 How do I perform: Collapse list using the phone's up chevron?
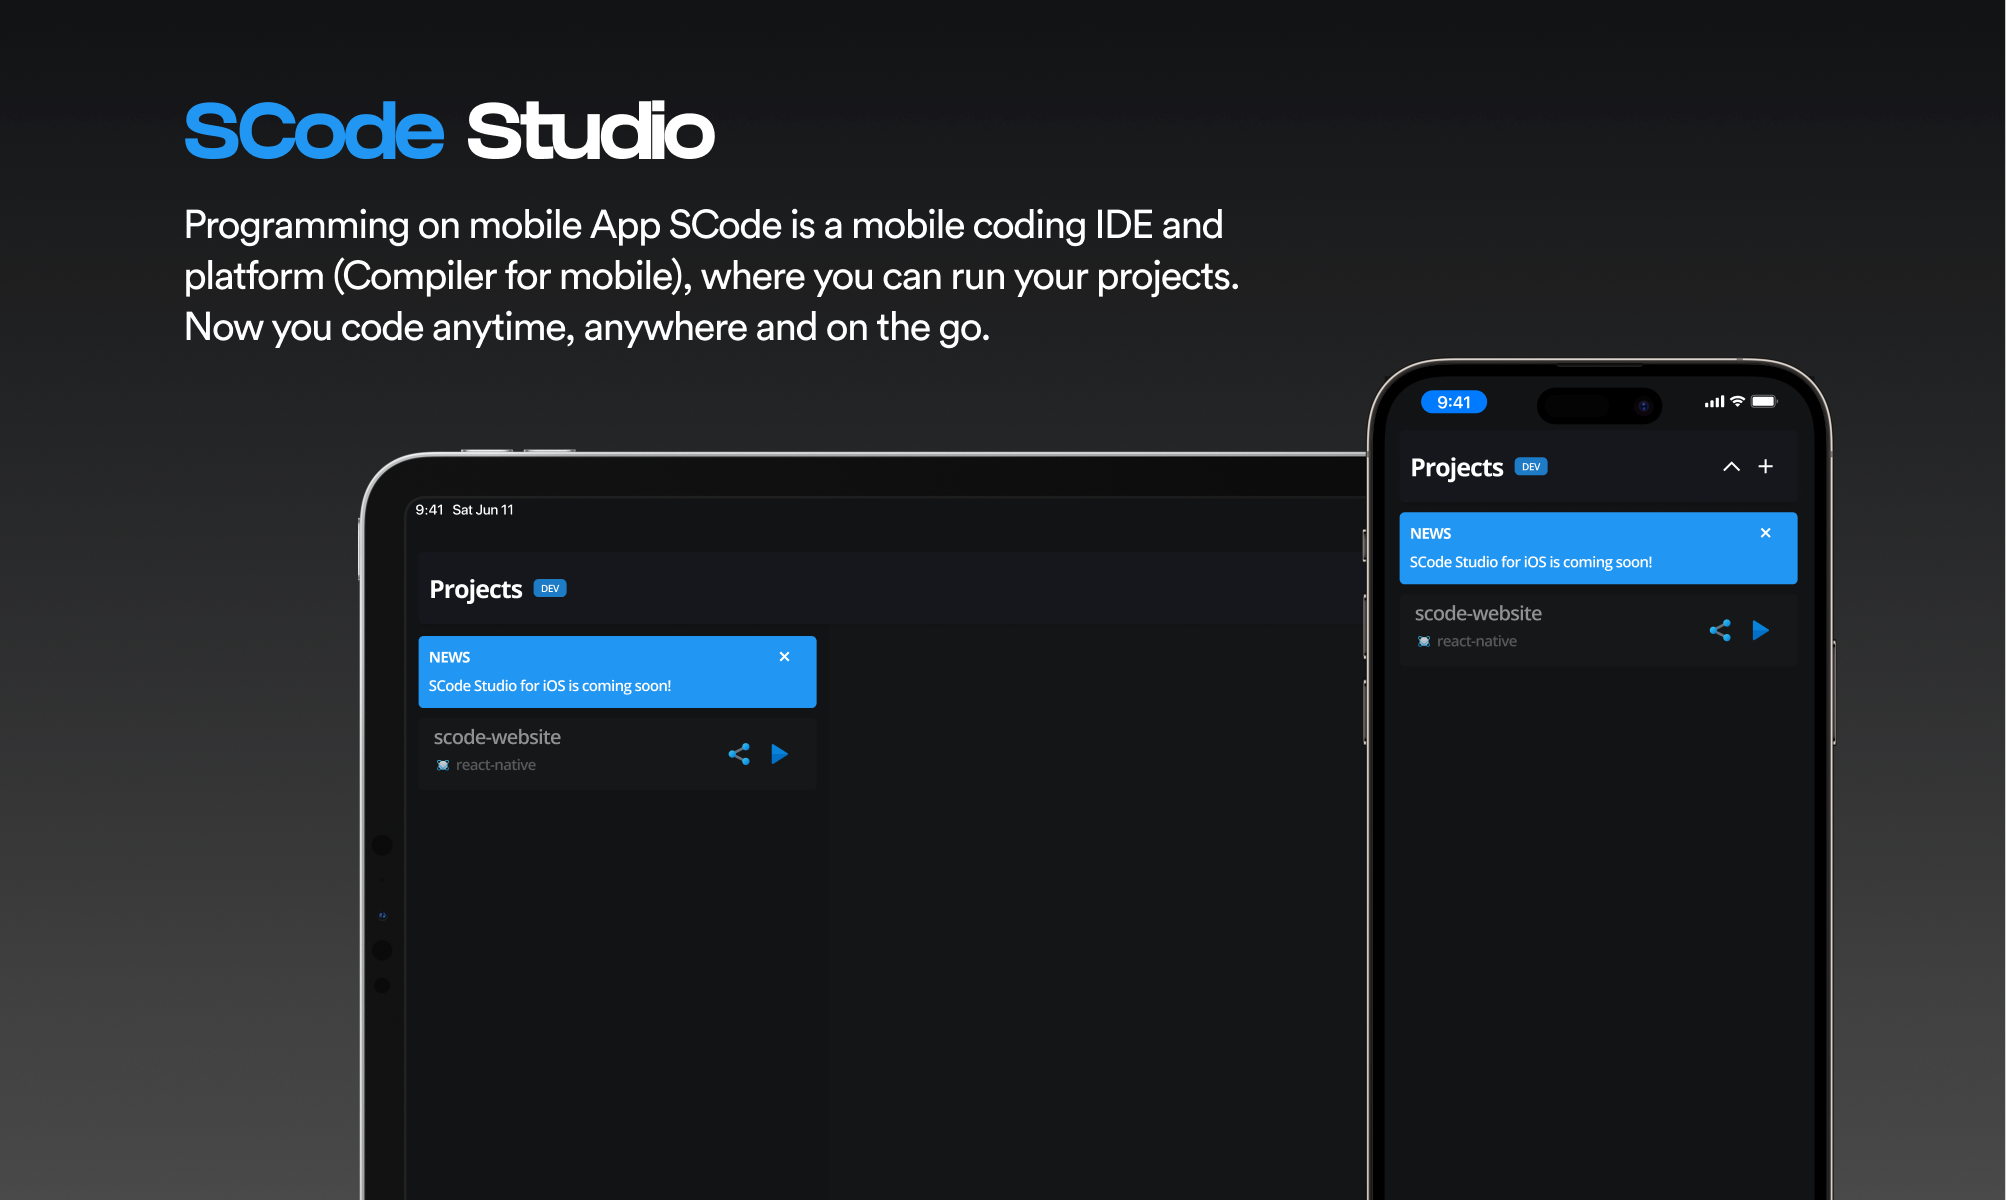click(x=1731, y=467)
